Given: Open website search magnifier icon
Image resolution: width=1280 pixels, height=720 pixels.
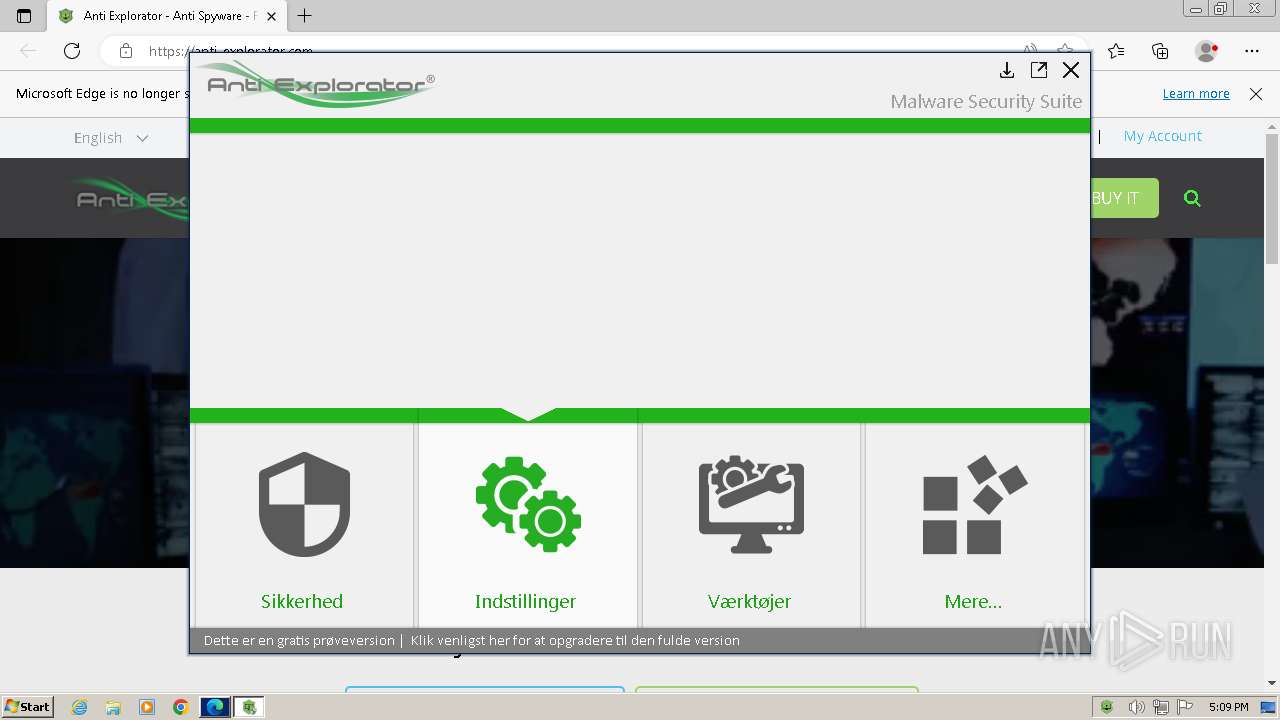Looking at the screenshot, I should pyautogui.click(x=1192, y=198).
